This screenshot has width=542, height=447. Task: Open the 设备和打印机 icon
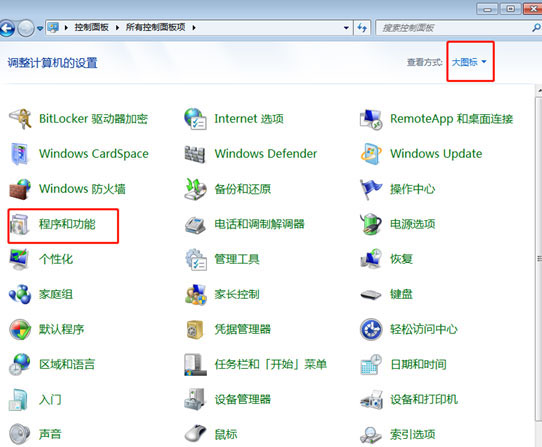pyautogui.click(x=371, y=400)
